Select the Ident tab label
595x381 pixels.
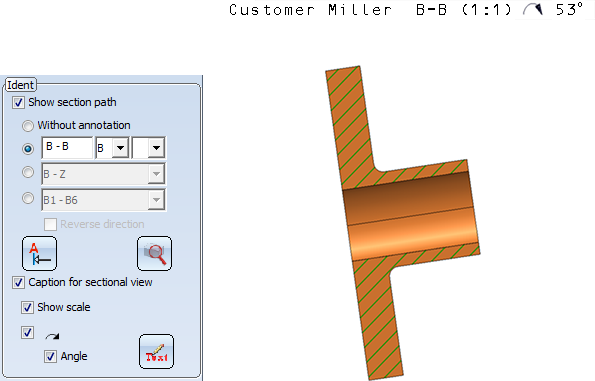point(20,85)
